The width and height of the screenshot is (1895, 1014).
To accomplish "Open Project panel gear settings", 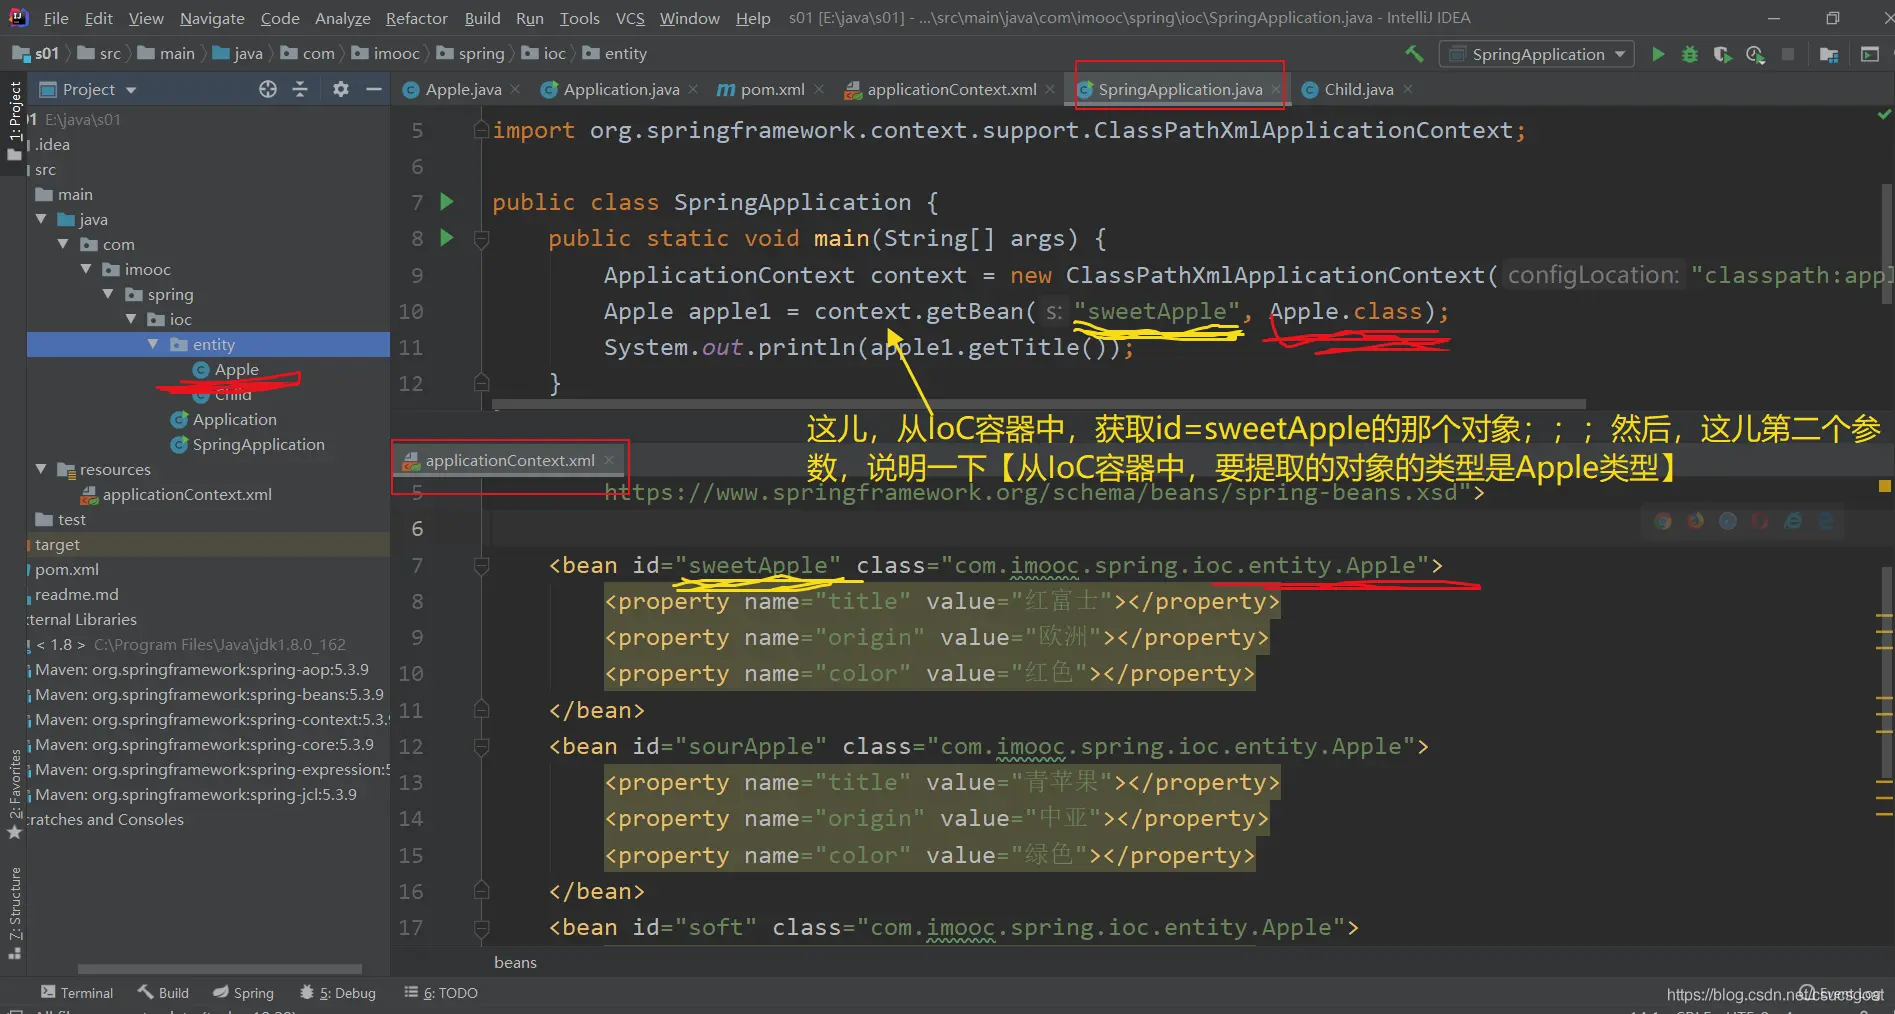I will [x=341, y=89].
